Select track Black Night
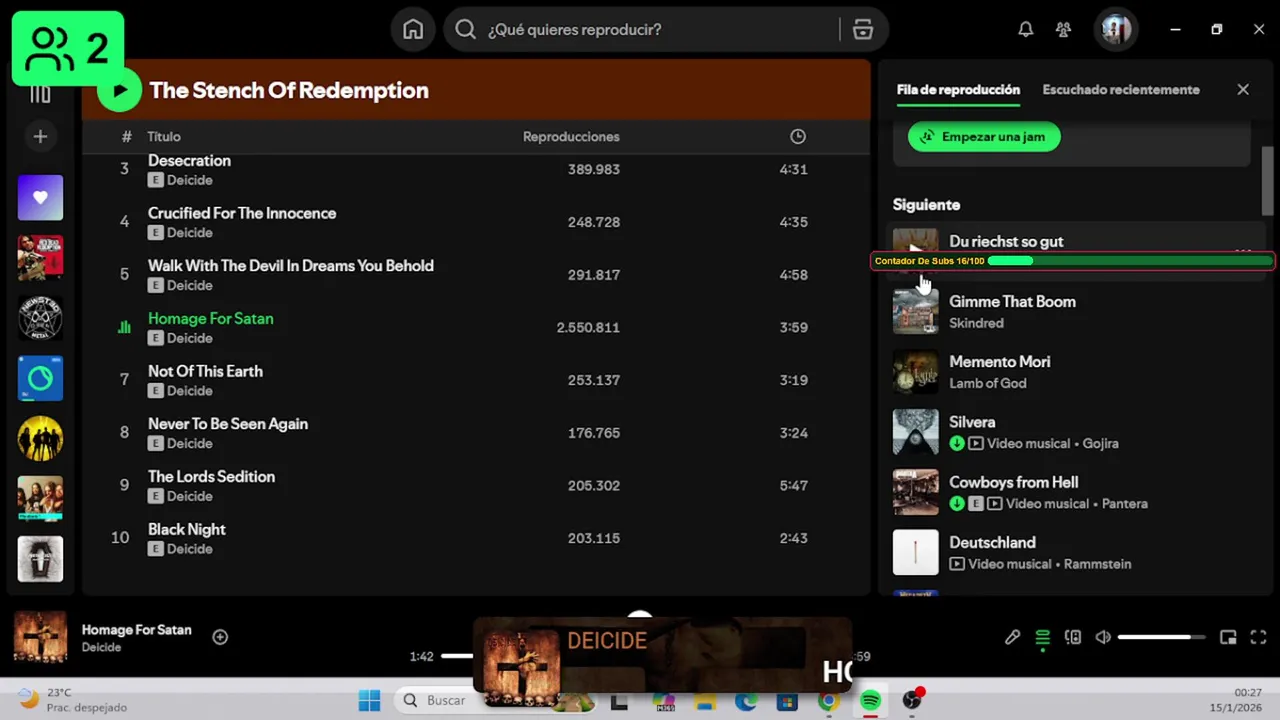Viewport: 1280px width, 720px height. point(187,530)
